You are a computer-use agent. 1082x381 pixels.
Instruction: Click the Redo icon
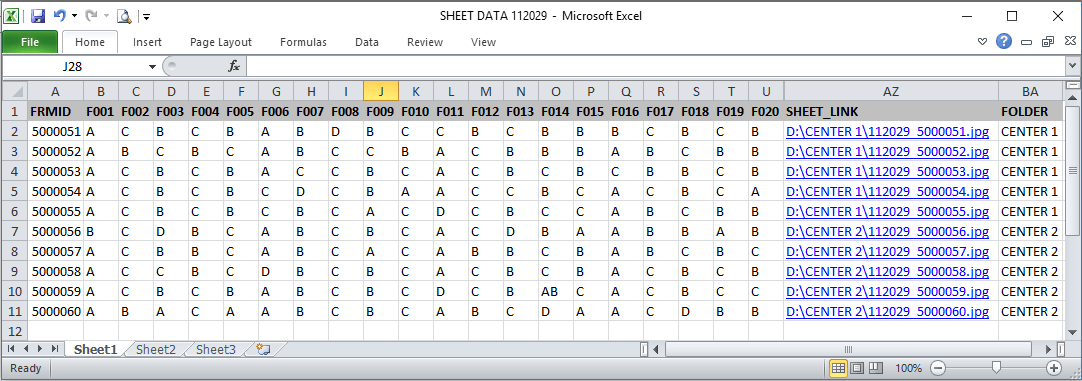pyautogui.click(x=91, y=15)
